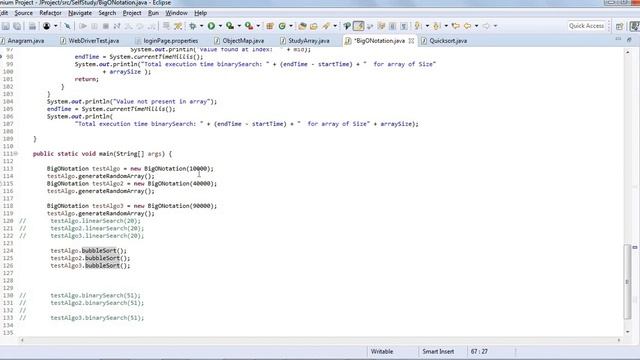Screen dimensions: 640x360
Task: Open the Help menu
Action: pyautogui.click(x=200, y=13)
